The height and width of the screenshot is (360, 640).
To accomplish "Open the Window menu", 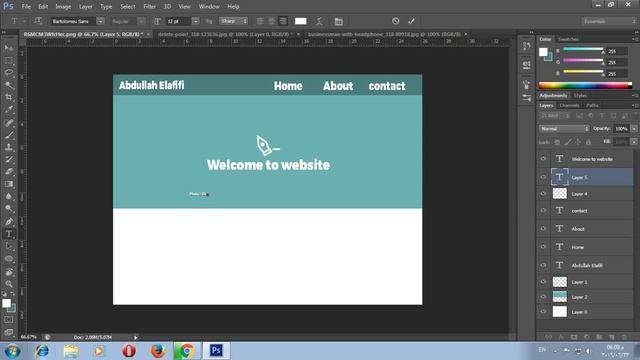I will click(209, 7).
